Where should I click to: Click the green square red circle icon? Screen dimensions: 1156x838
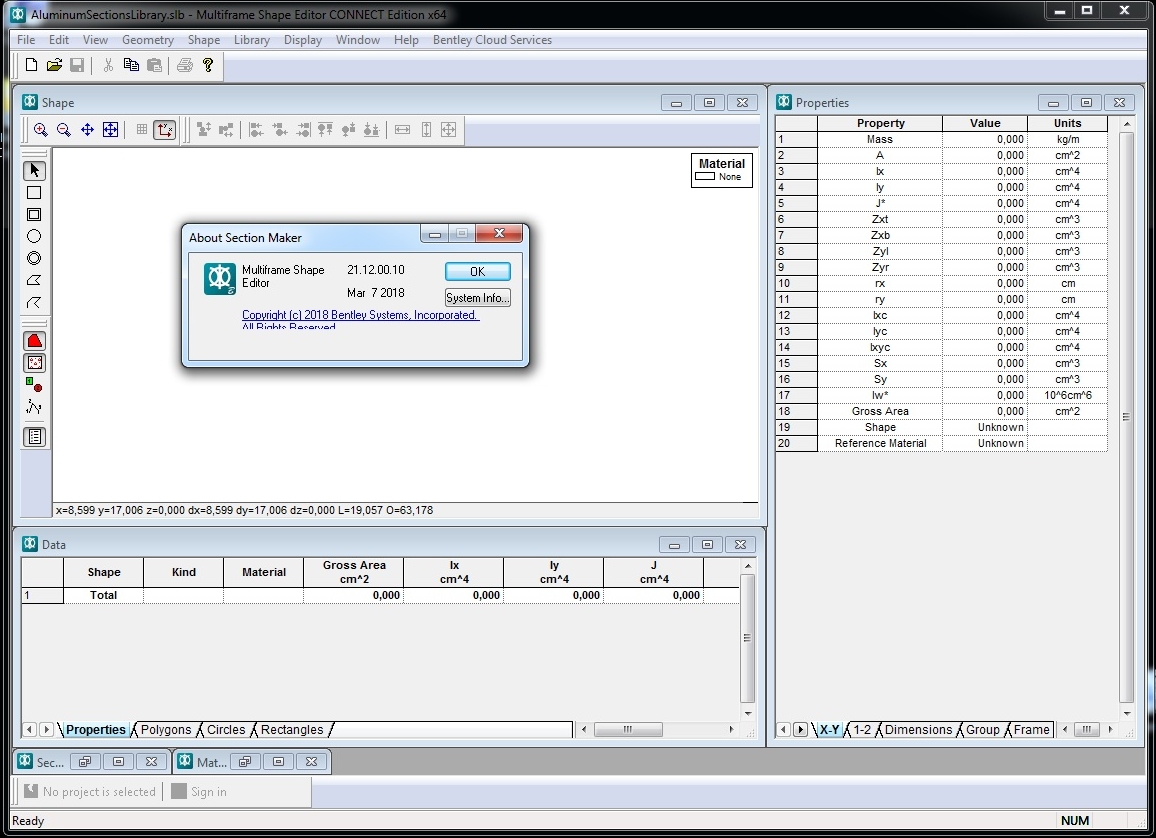click(x=34, y=385)
